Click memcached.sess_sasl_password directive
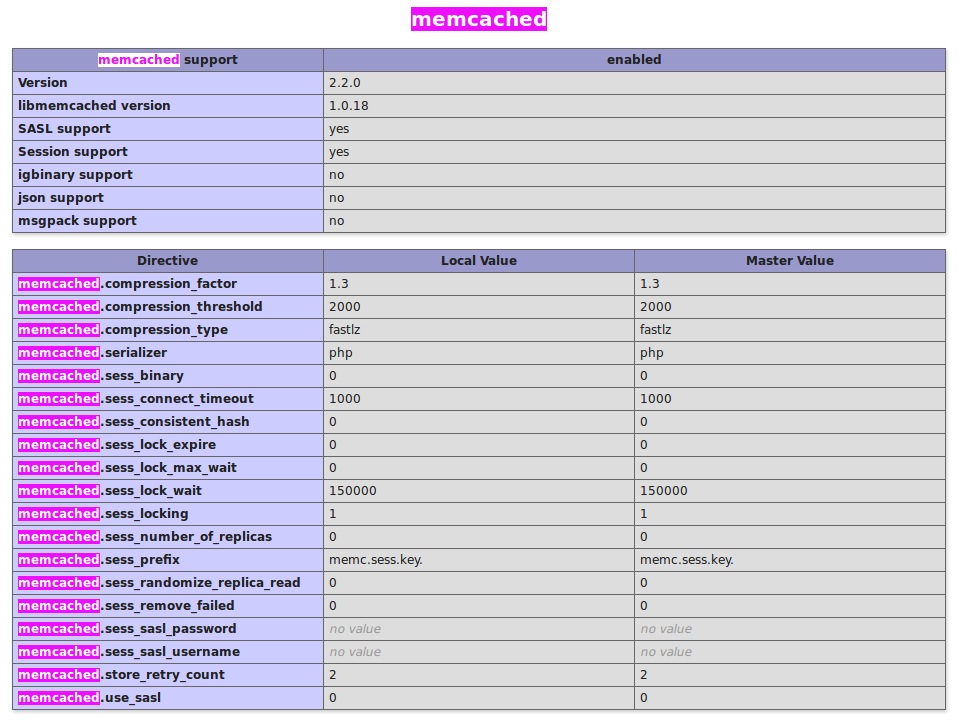This screenshot has width=973, height=721. (127, 628)
